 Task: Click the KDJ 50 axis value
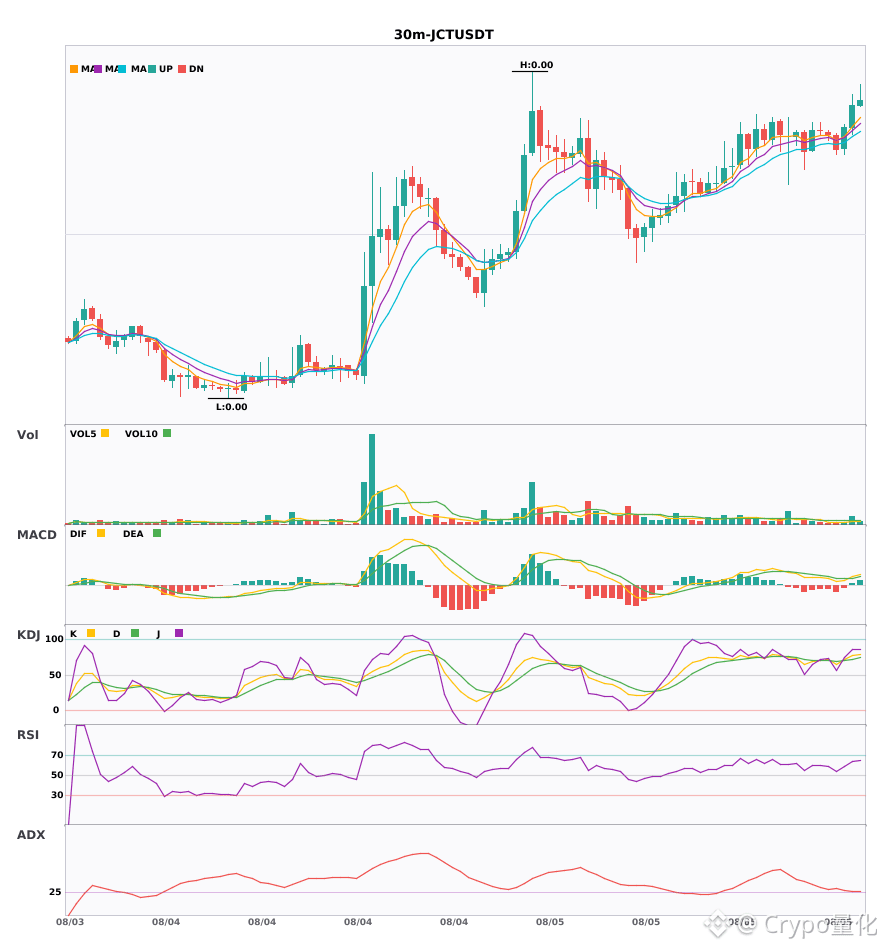click(x=56, y=675)
